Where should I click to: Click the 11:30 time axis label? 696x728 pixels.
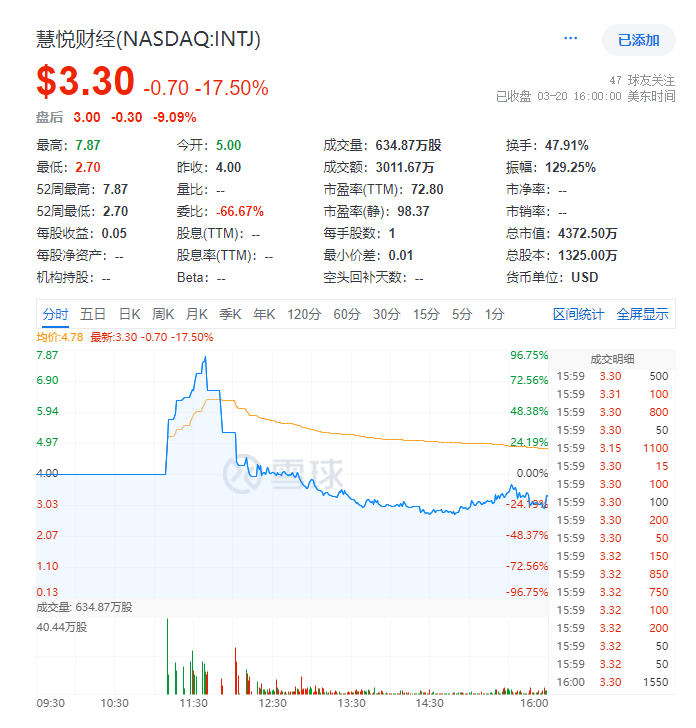(194, 703)
